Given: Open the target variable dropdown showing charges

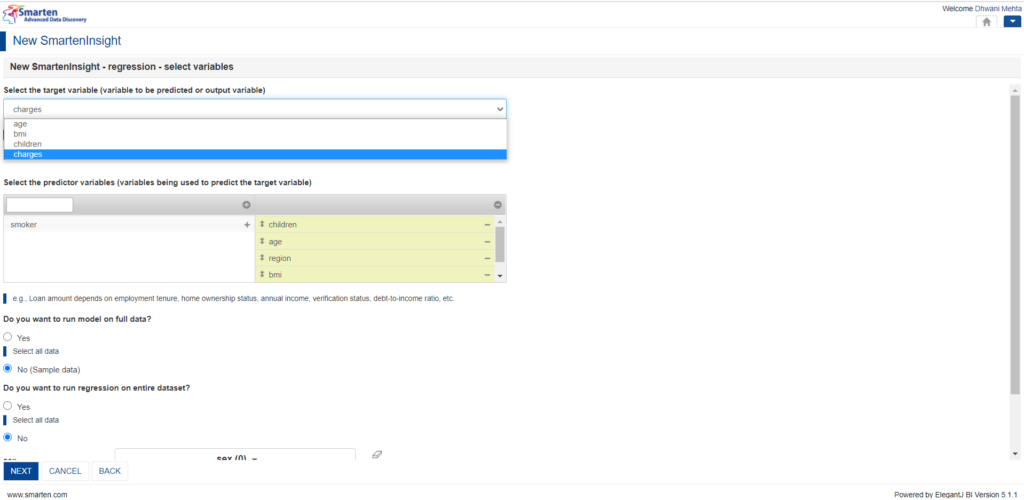Looking at the screenshot, I should coord(255,109).
